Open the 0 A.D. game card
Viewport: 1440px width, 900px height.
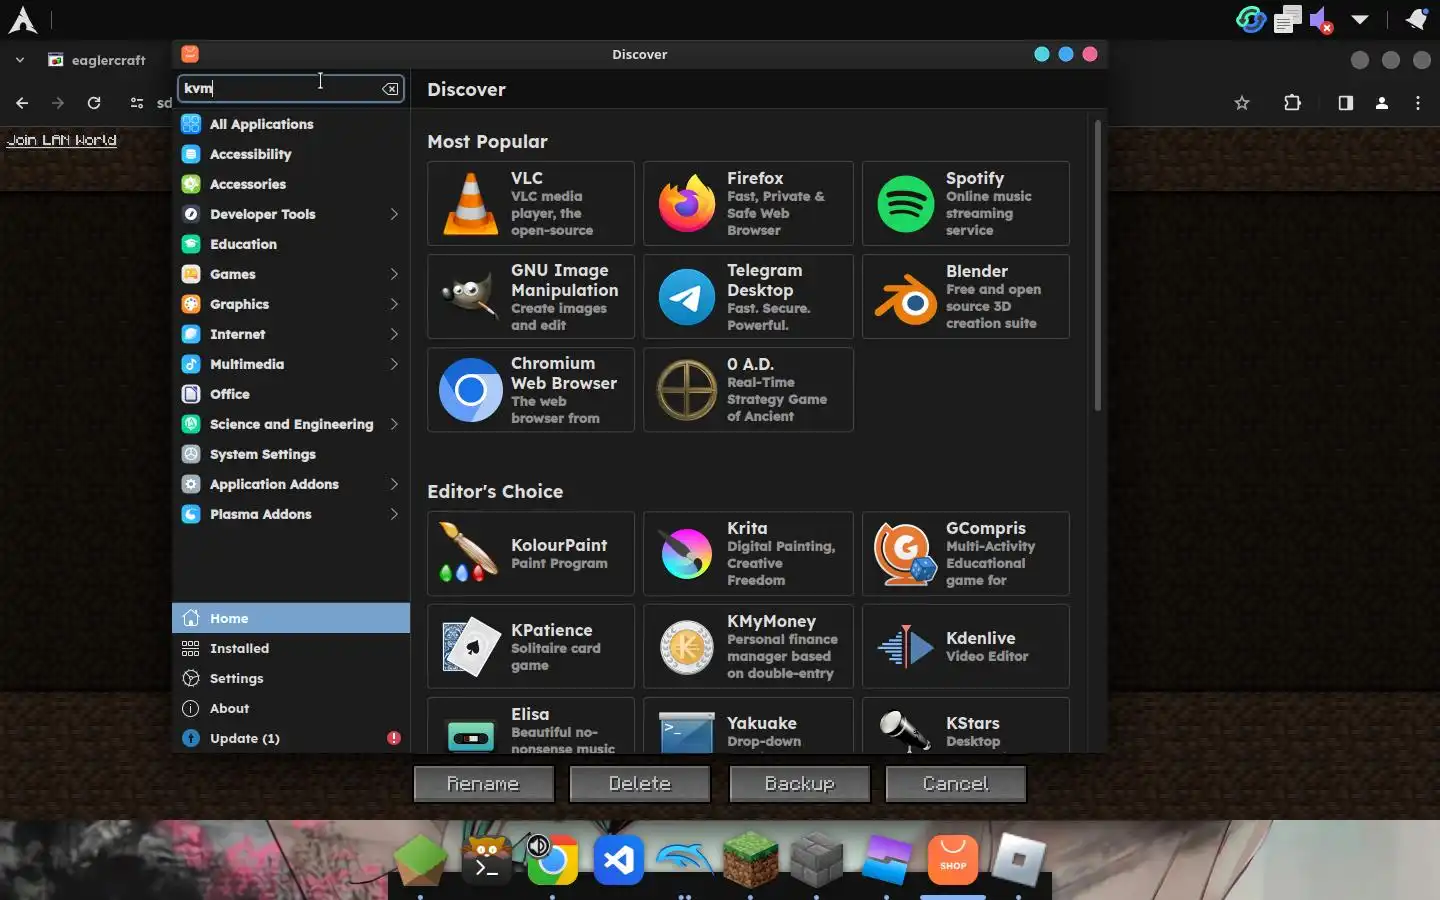click(748, 390)
